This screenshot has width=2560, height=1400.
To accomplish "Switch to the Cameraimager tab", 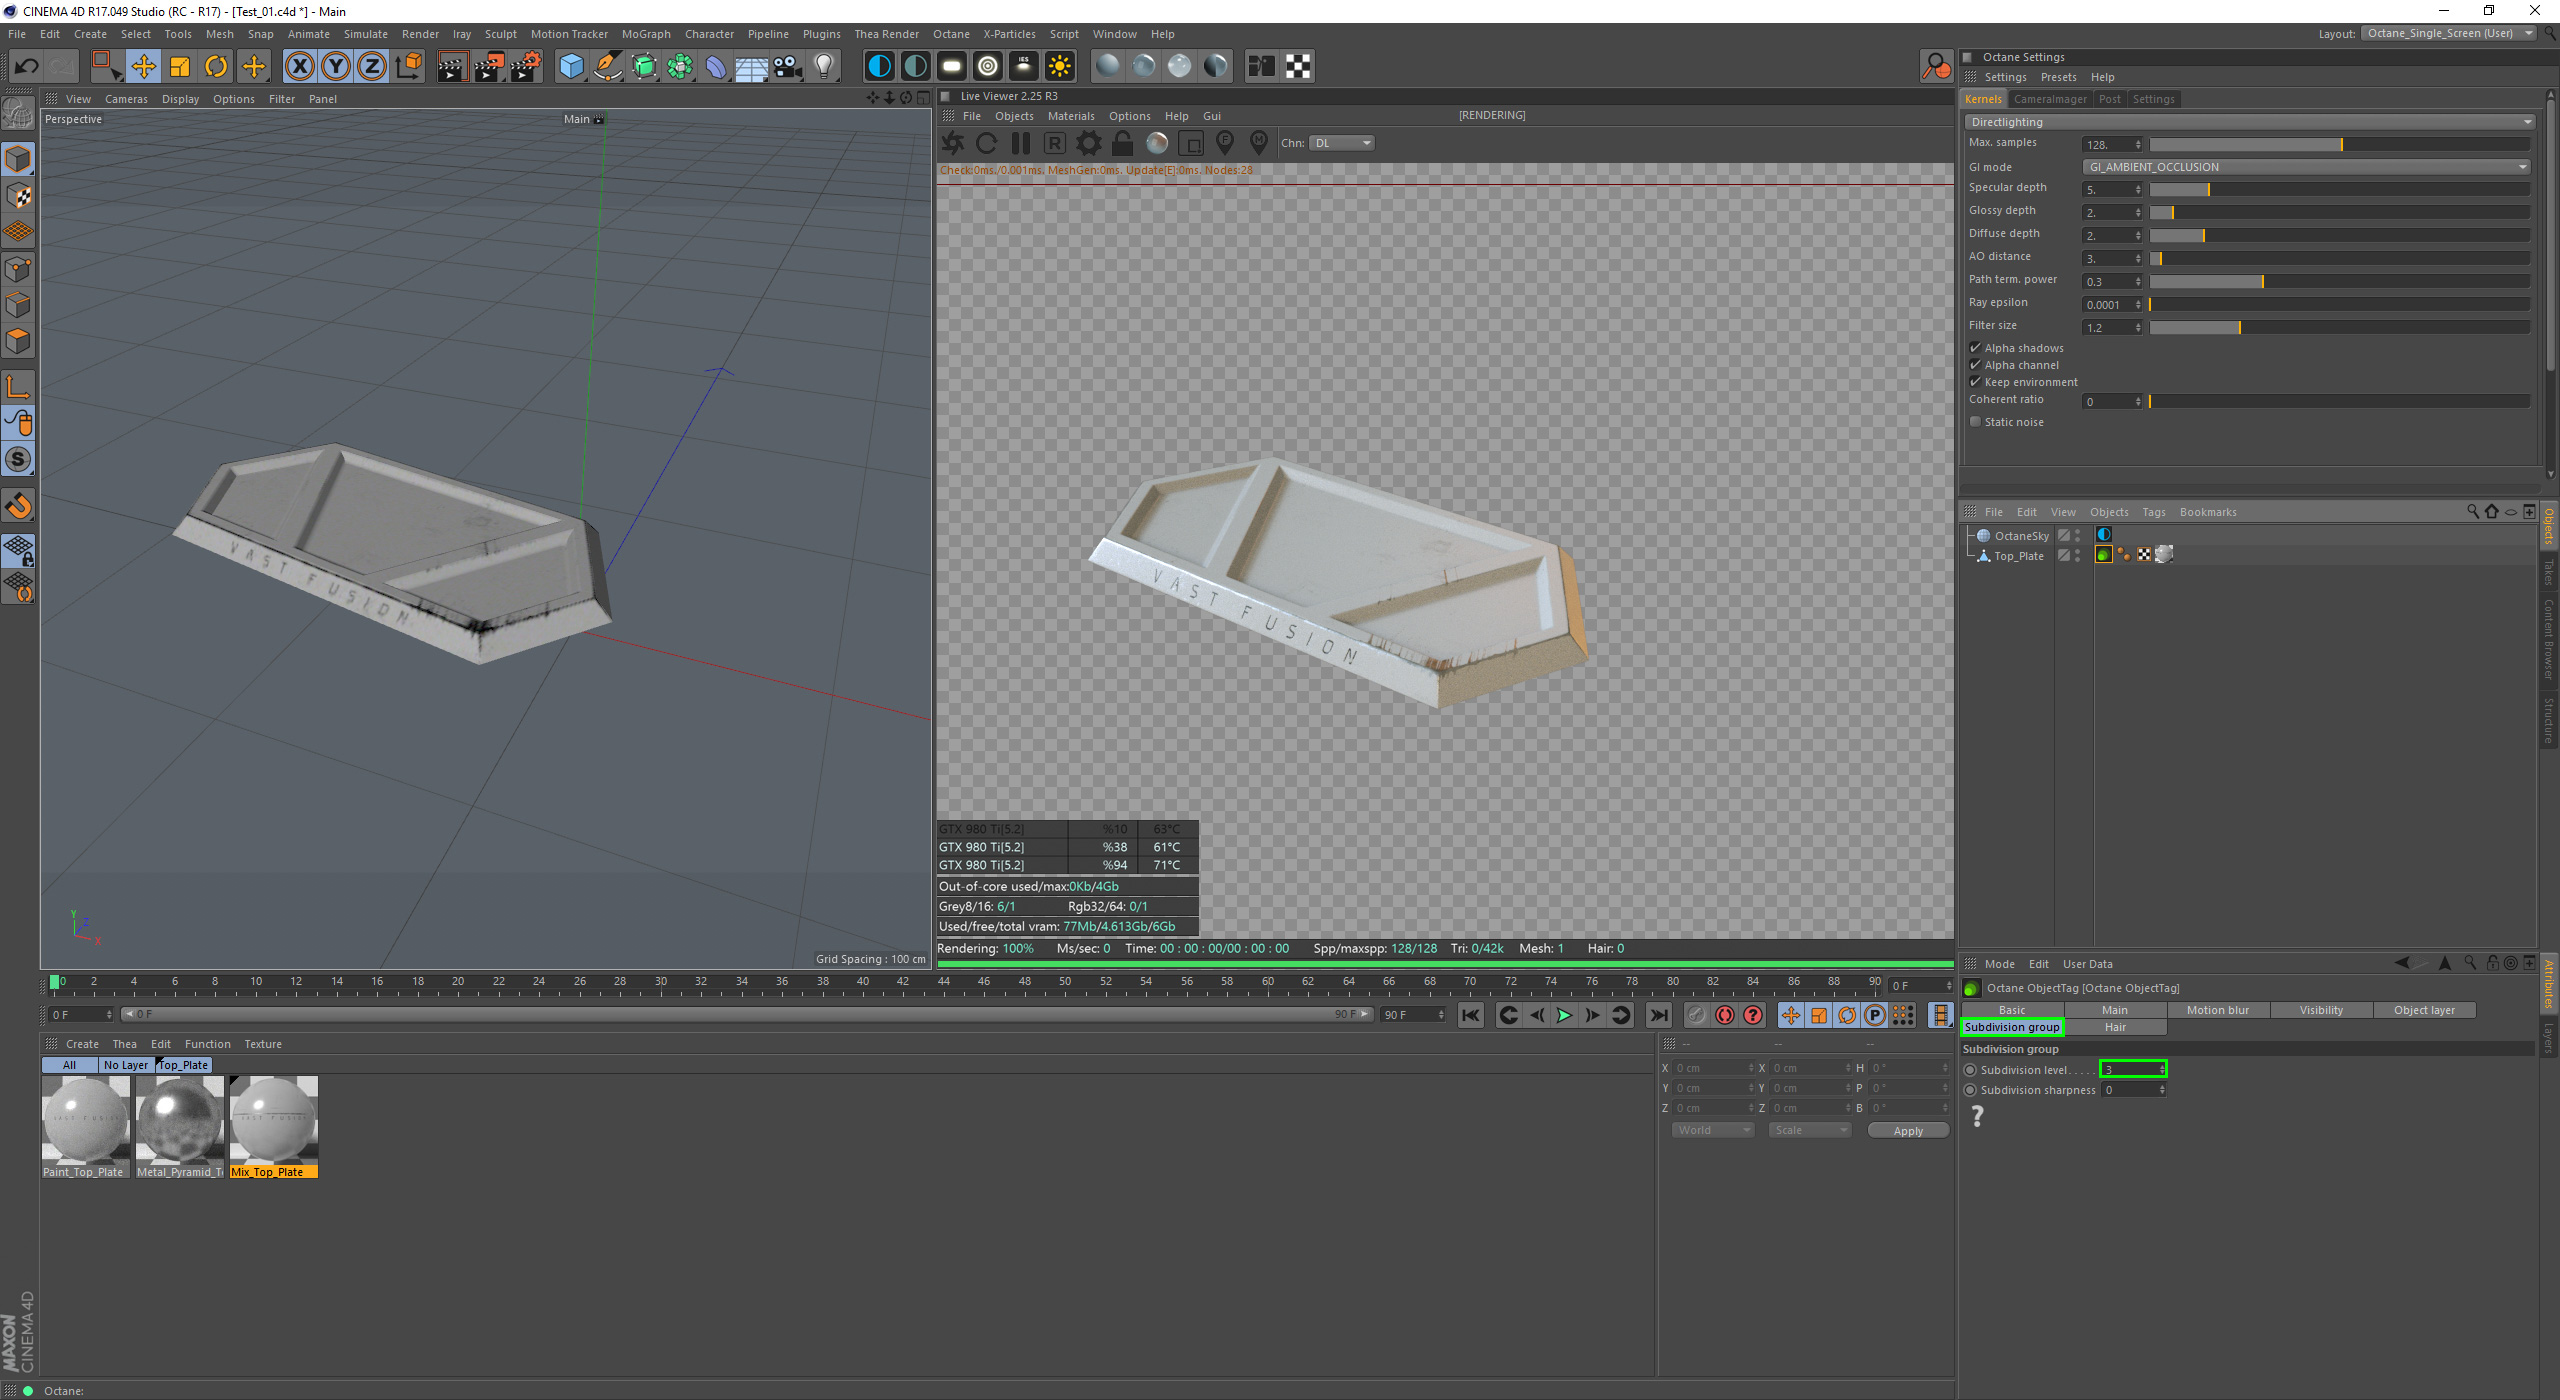I will [x=2049, y=99].
